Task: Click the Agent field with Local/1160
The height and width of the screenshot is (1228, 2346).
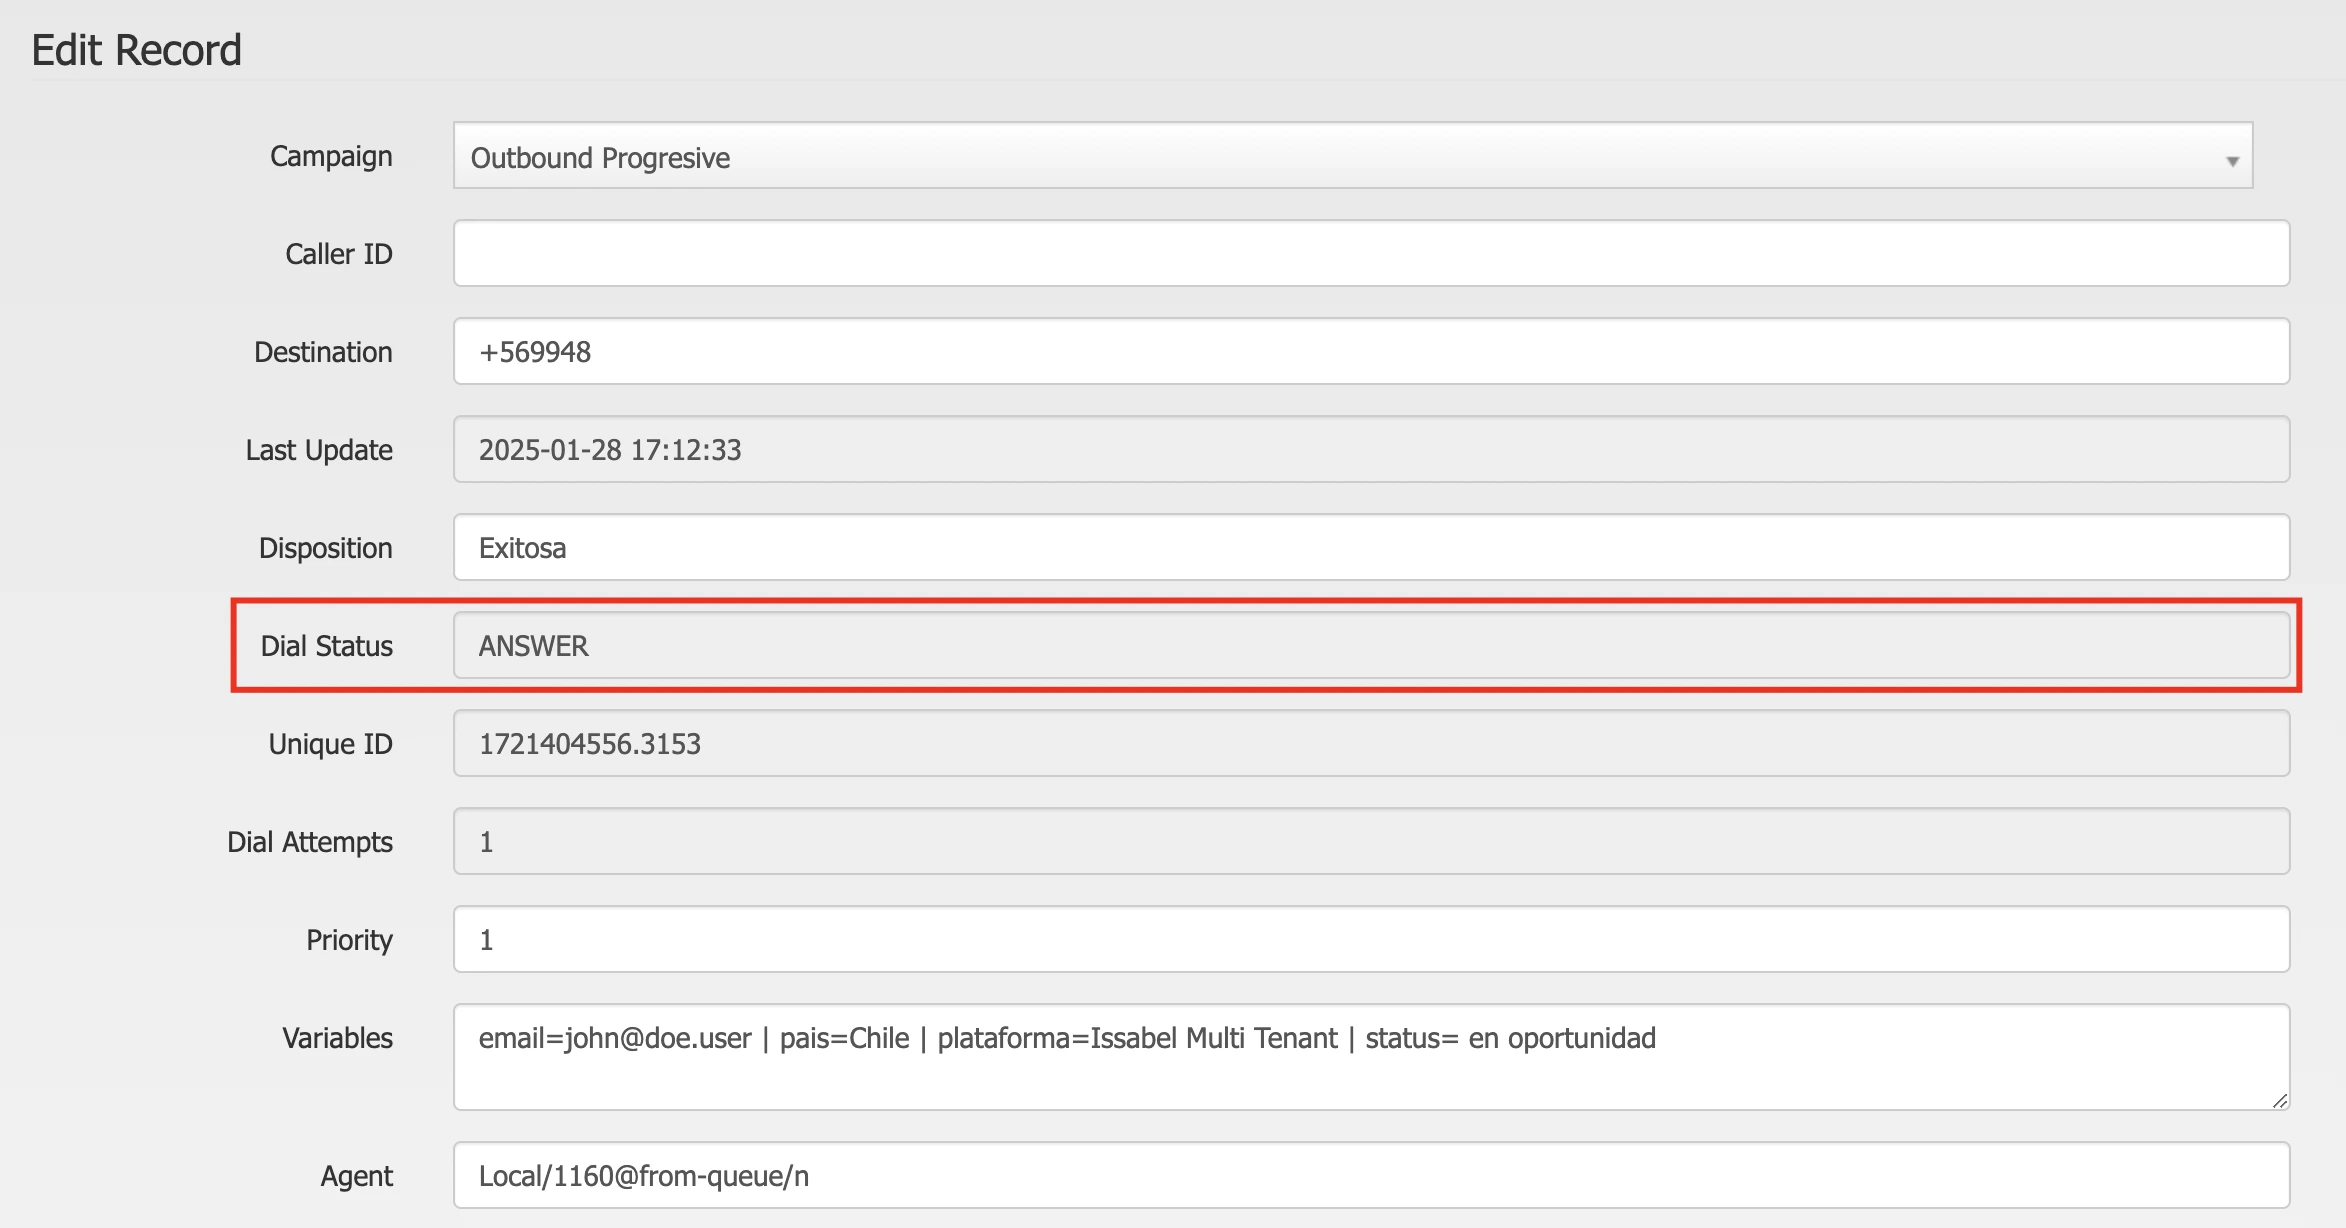Action: click(x=1370, y=1176)
